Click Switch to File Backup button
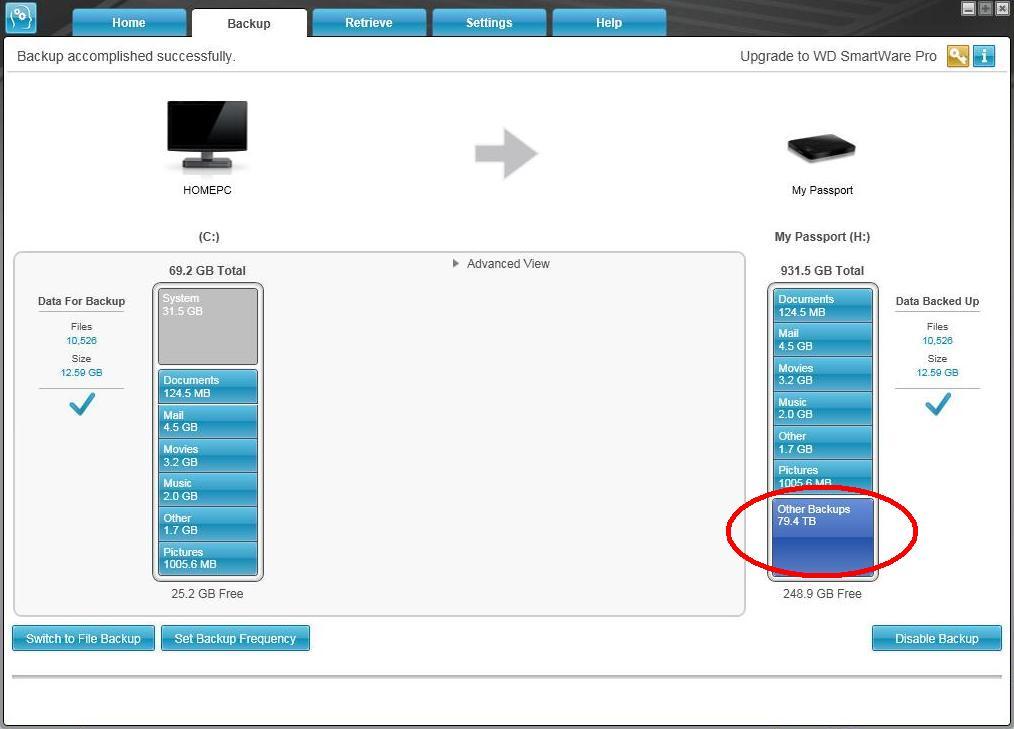 tap(83, 638)
